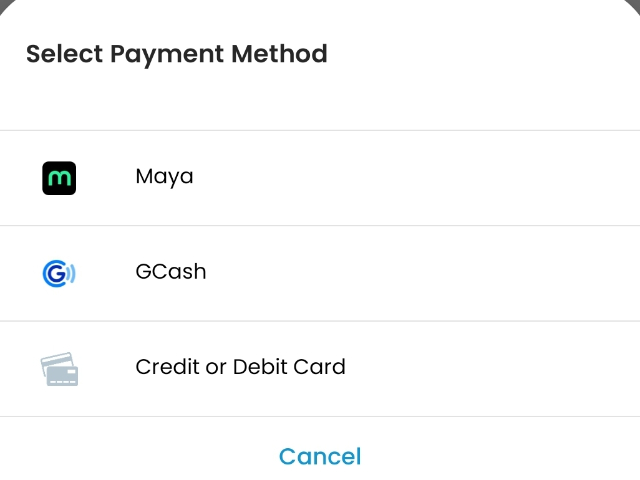Screen dimensions: 640x480
Task: Pick the G icon with signal waves
Action: (59, 273)
